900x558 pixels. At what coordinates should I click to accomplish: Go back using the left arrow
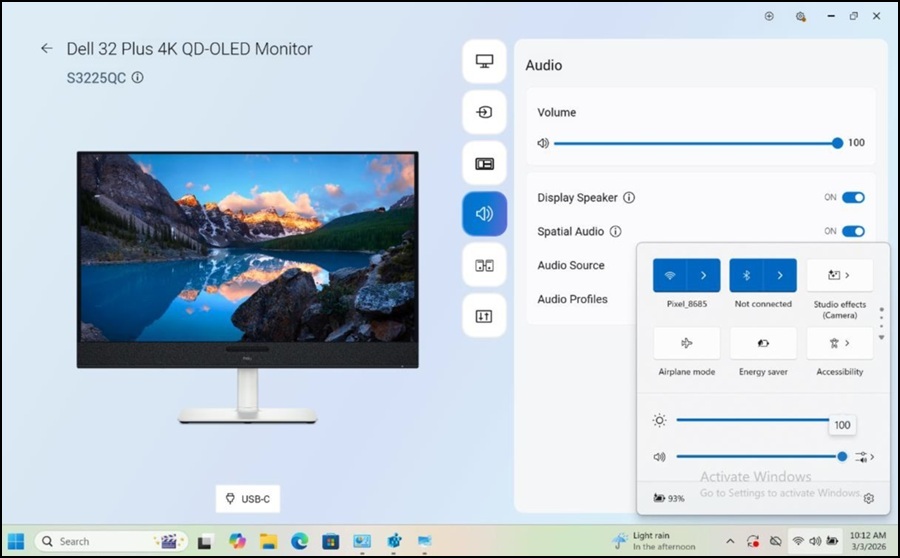(46, 49)
